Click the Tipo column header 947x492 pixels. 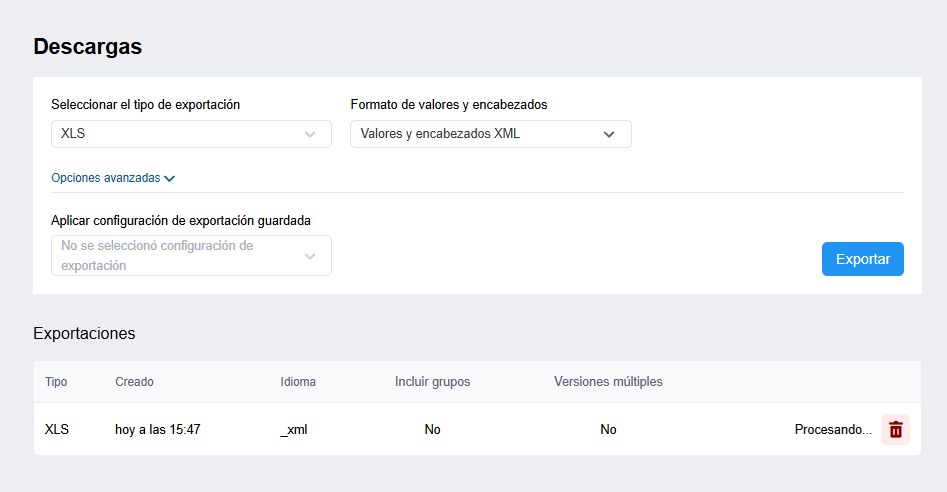pos(56,382)
